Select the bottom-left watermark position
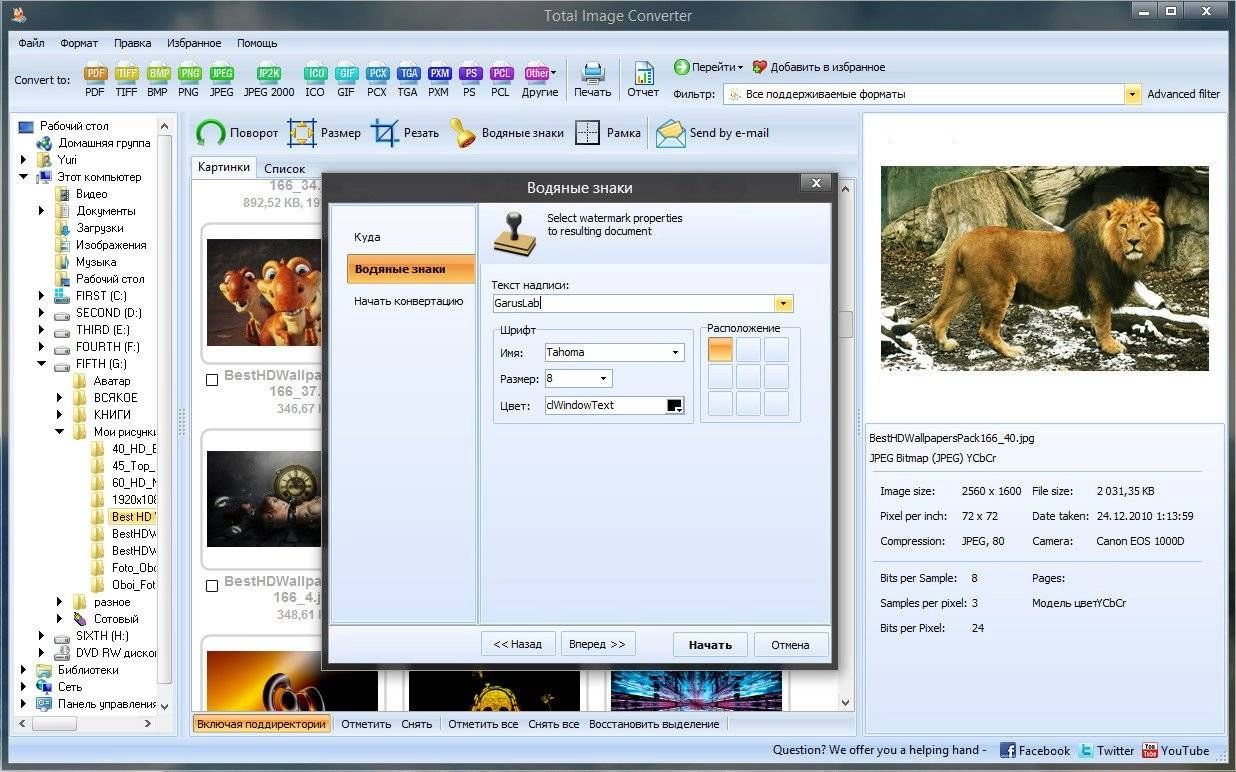This screenshot has height=772, width=1236. pos(720,404)
